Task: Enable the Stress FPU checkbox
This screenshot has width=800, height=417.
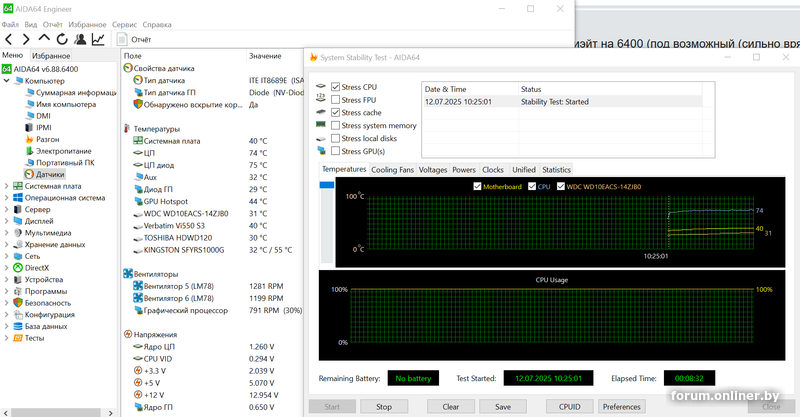Action: [x=335, y=100]
